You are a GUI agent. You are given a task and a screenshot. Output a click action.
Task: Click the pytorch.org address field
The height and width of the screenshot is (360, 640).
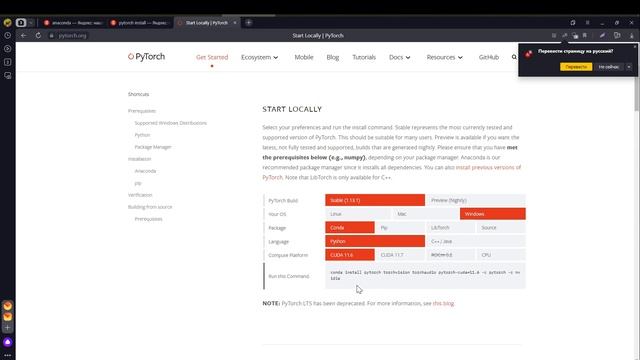click(x=72, y=36)
